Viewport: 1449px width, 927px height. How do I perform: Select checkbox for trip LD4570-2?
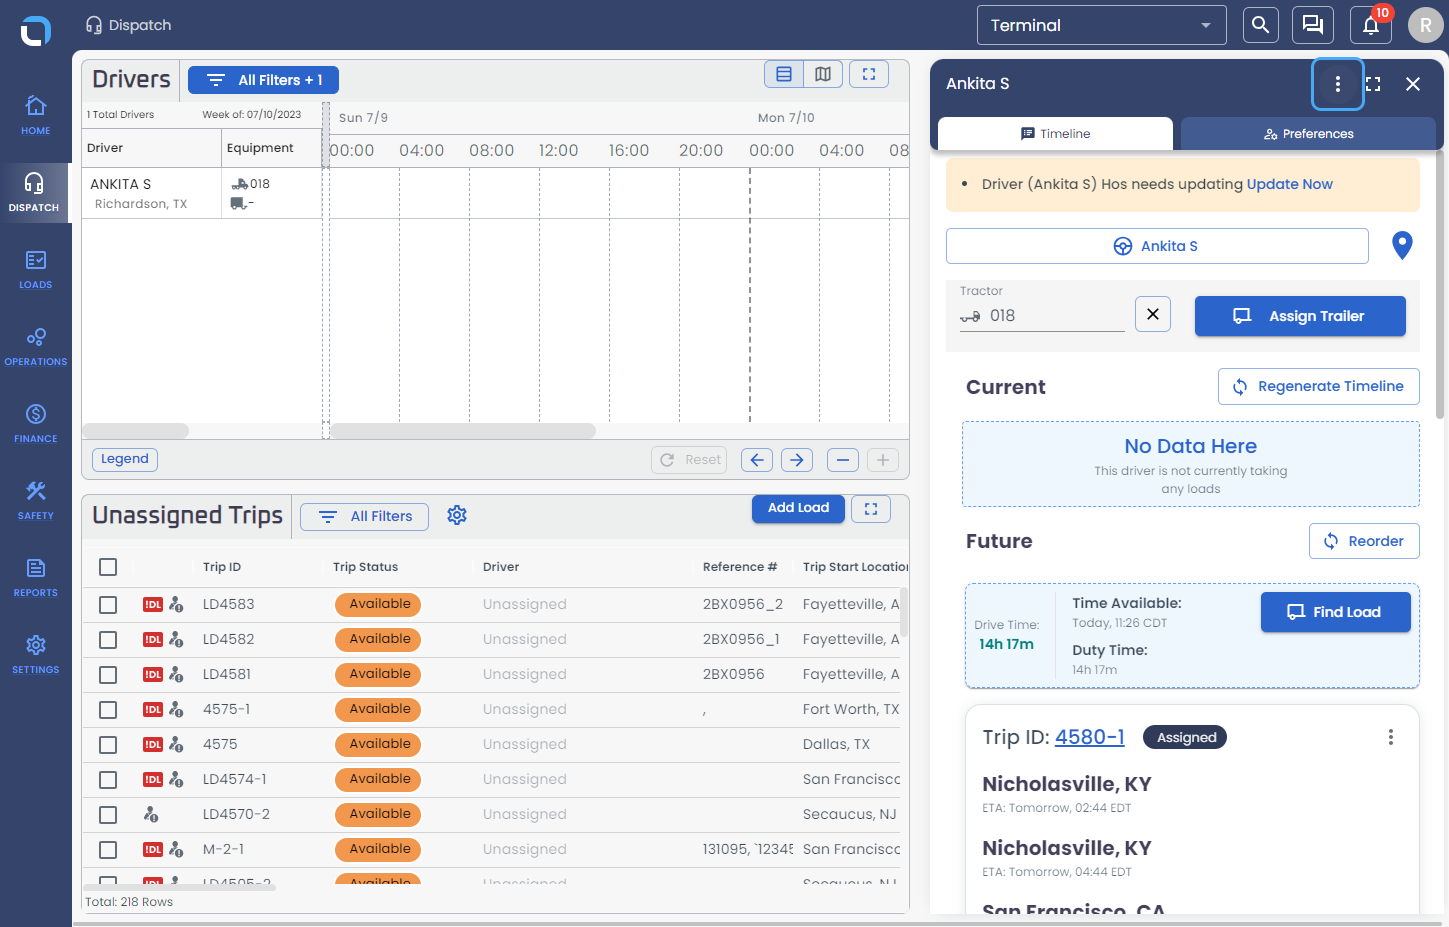(x=108, y=815)
